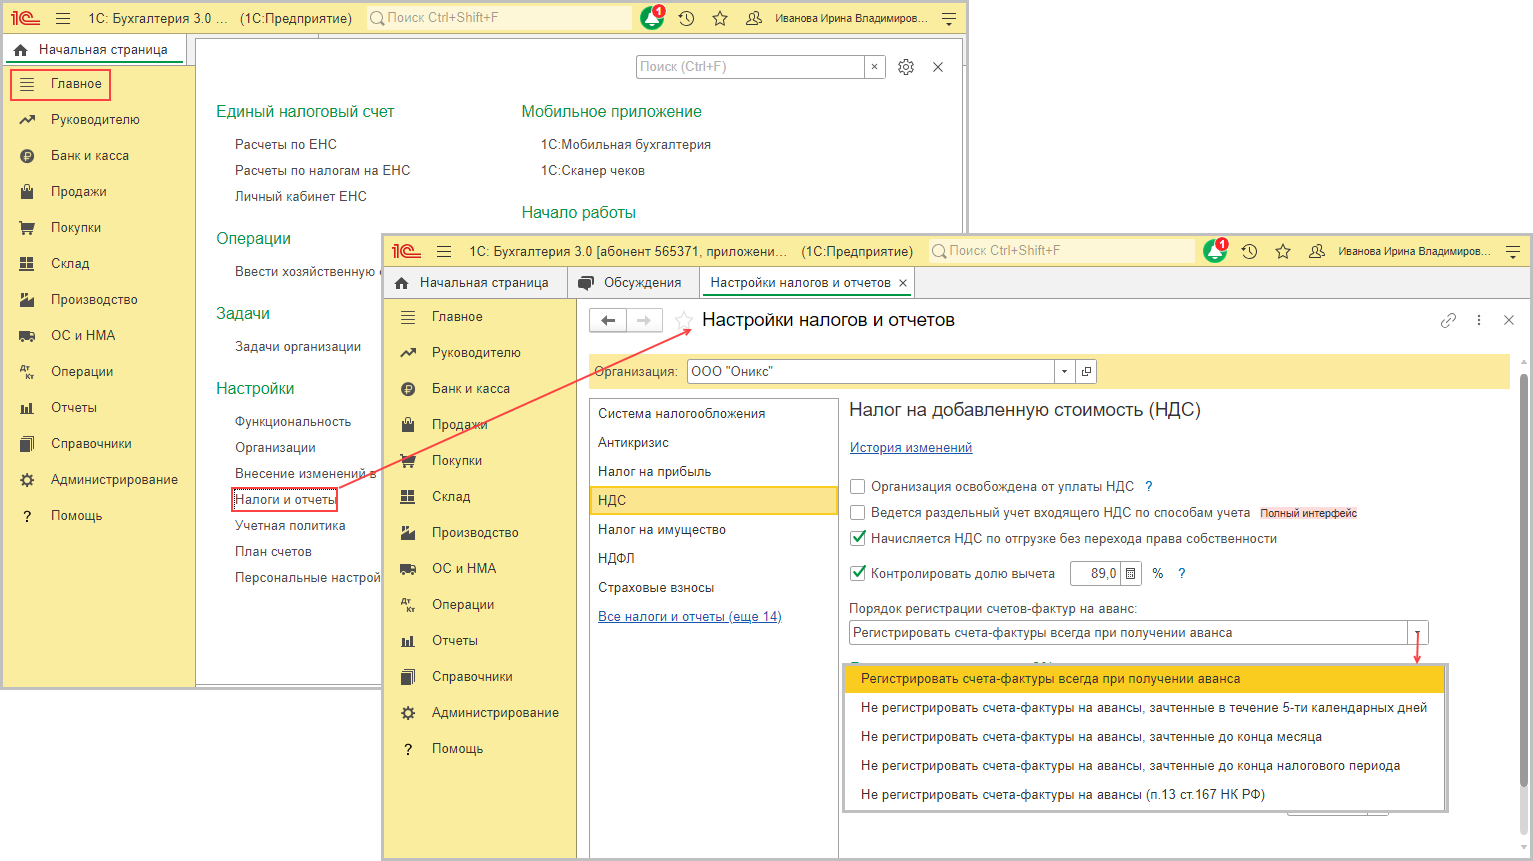Collapse the invoice registration order dropdown arrow
The width and height of the screenshot is (1533, 861).
[1418, 633]
